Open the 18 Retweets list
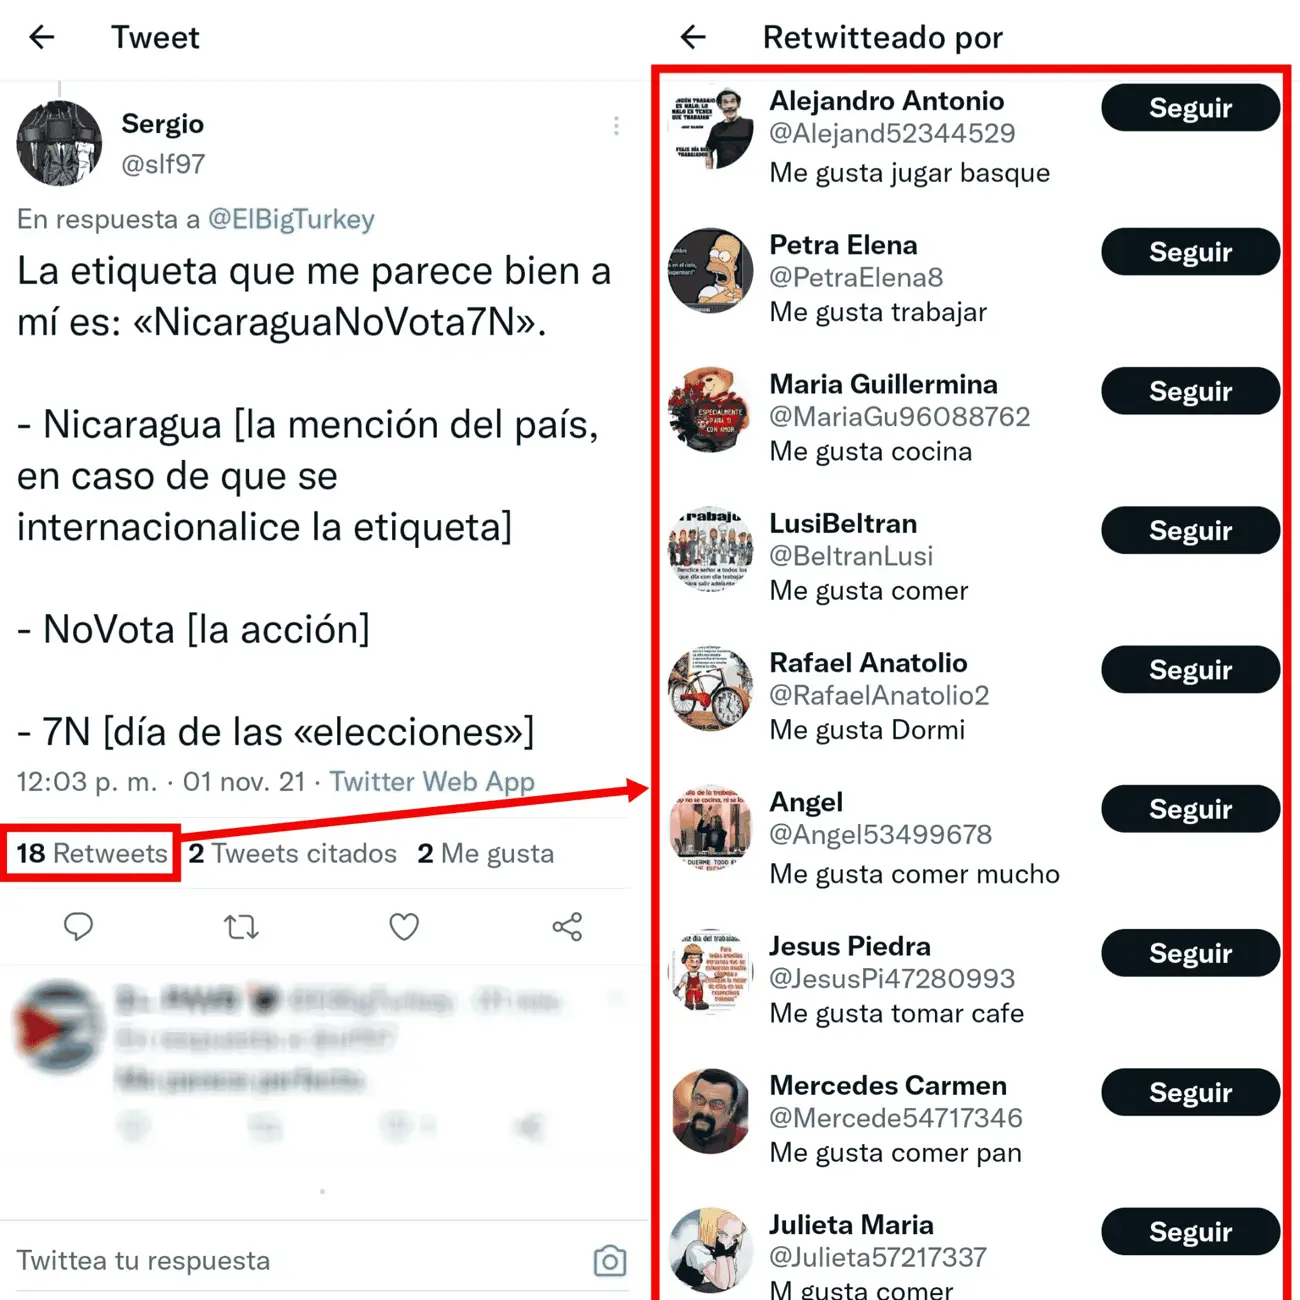 [91, 853]
